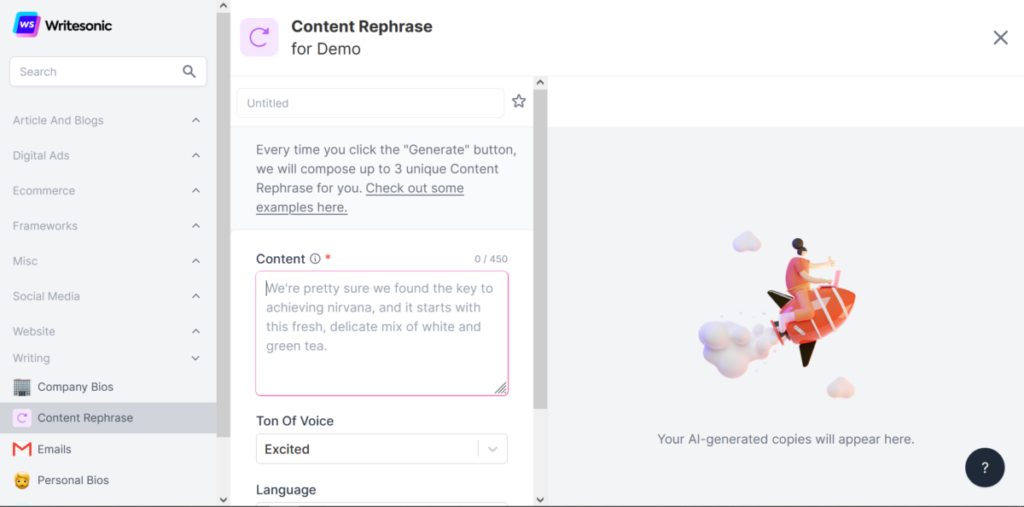Screen dimensions: 1024x507
Task: Focus the Untitled name field
Action: (370, 103)
